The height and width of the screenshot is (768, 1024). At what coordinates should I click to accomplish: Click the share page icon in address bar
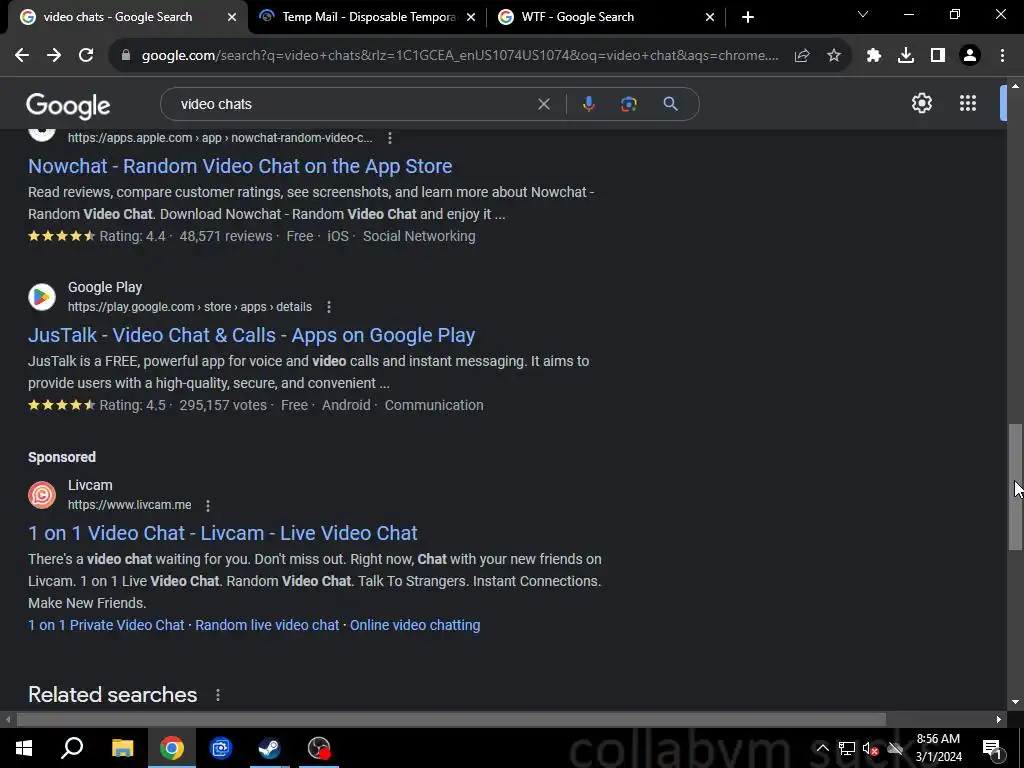[802, 56]
